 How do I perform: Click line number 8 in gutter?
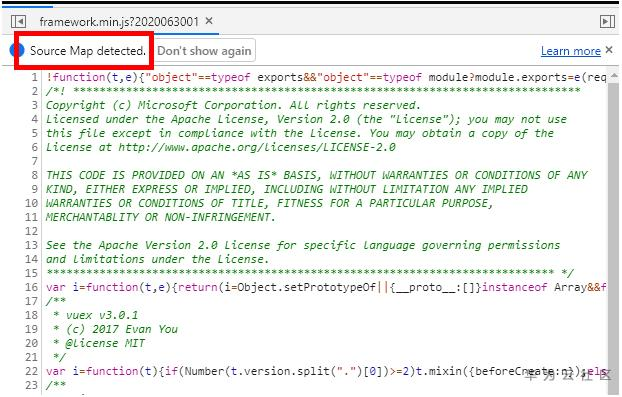point(35,175)
